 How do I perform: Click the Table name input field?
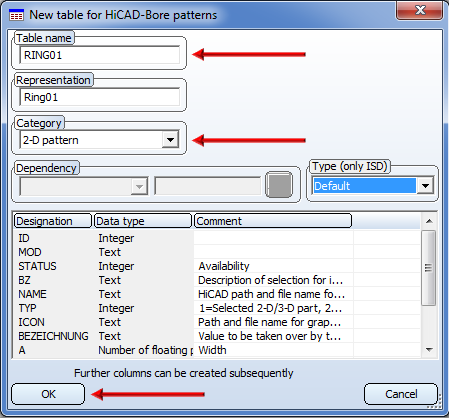pyautogui.click(x=100, y=55)
